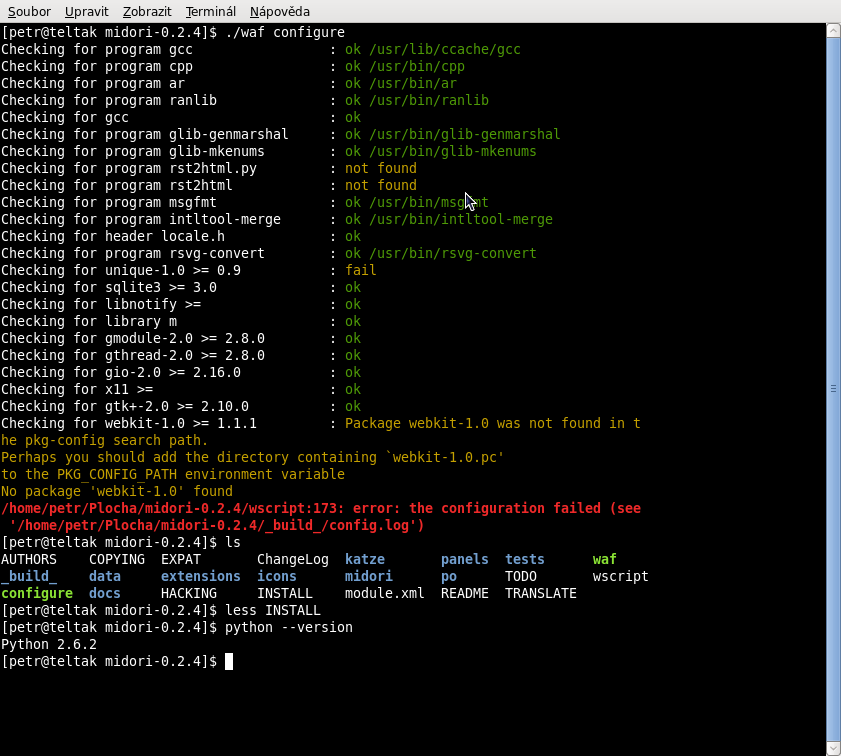Click the path /usr/bin/ranlib
Screen dimensions: 841x756
point(429,100)
